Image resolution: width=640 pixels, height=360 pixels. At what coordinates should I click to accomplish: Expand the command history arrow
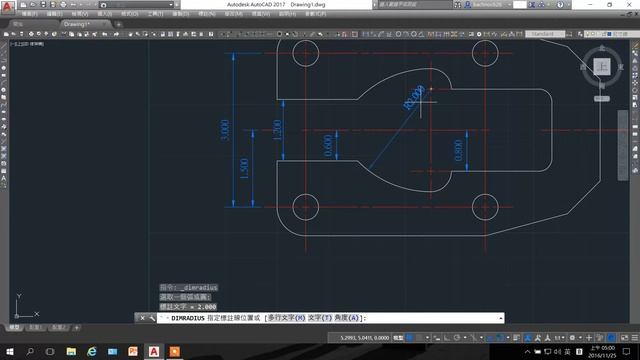pyautogui.click(x=501, y=318)
